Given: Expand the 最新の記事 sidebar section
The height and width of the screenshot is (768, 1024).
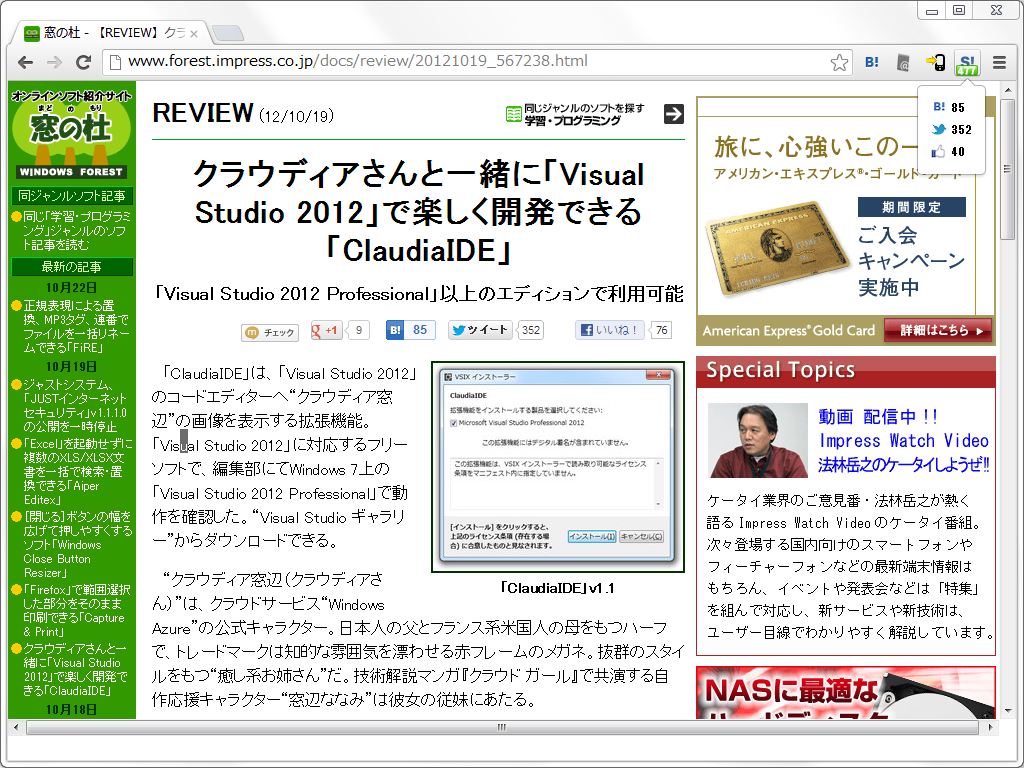Looking at the screenshot, I should point(71,268).
